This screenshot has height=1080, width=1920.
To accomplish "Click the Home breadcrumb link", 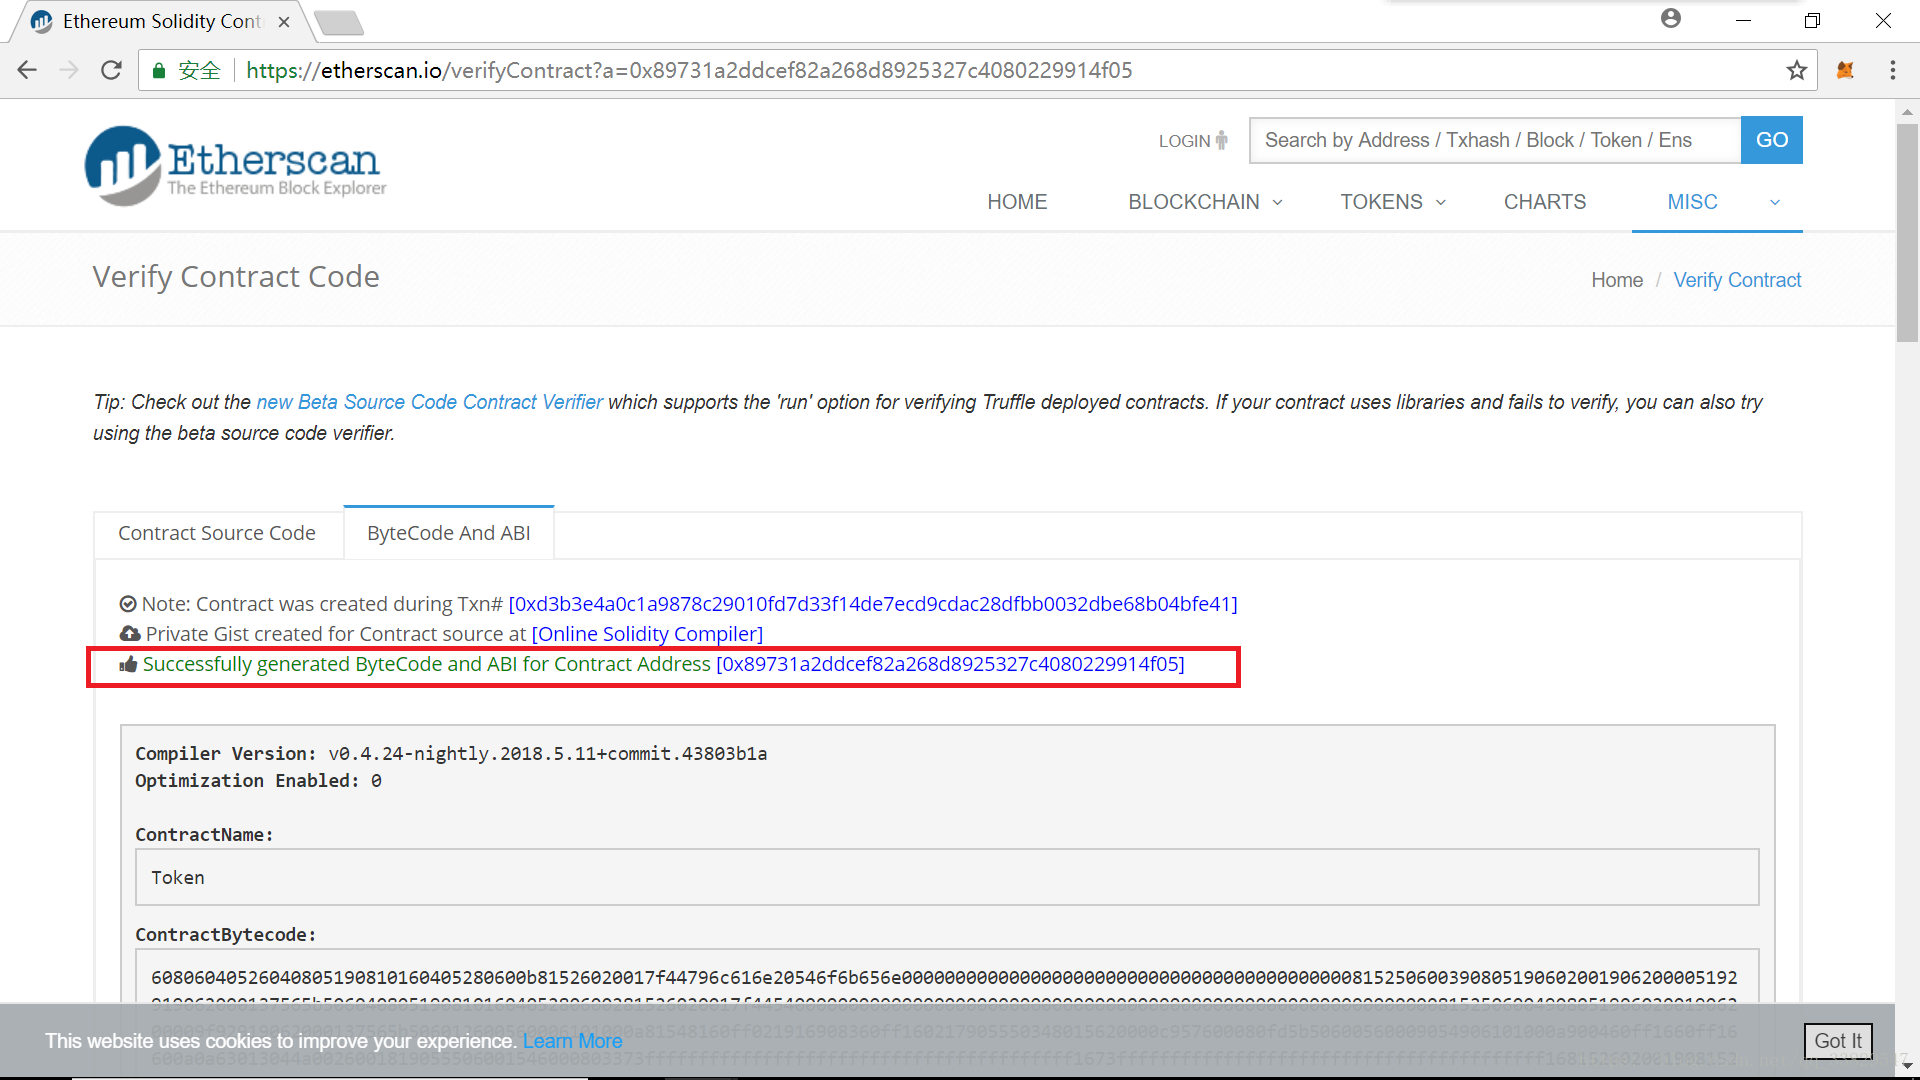I will coord(1617,280).
